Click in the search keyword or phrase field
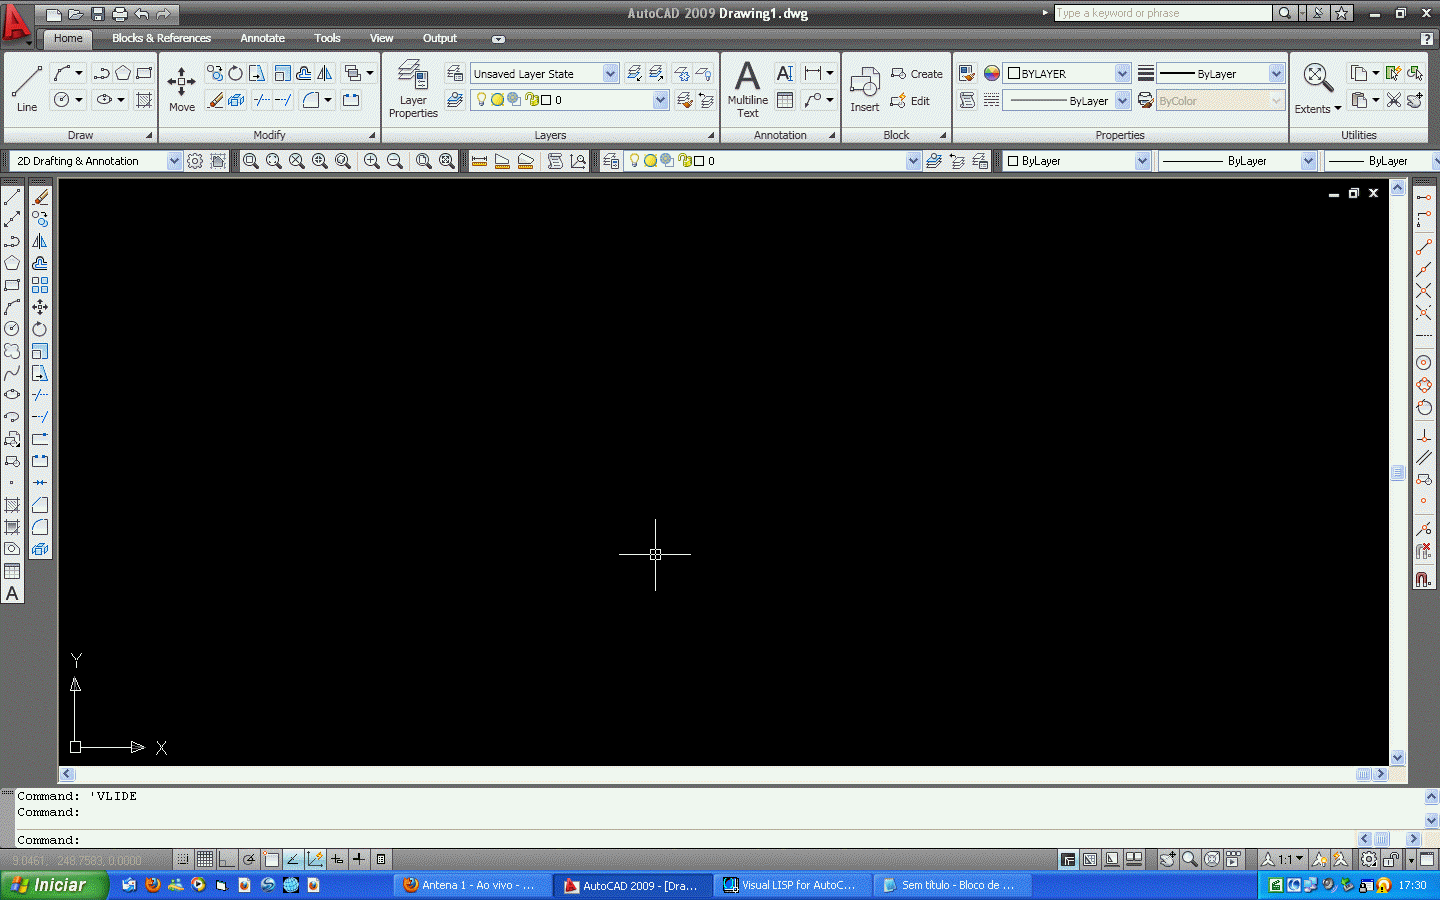1440x900 pixels. (x=1163, y=13)
